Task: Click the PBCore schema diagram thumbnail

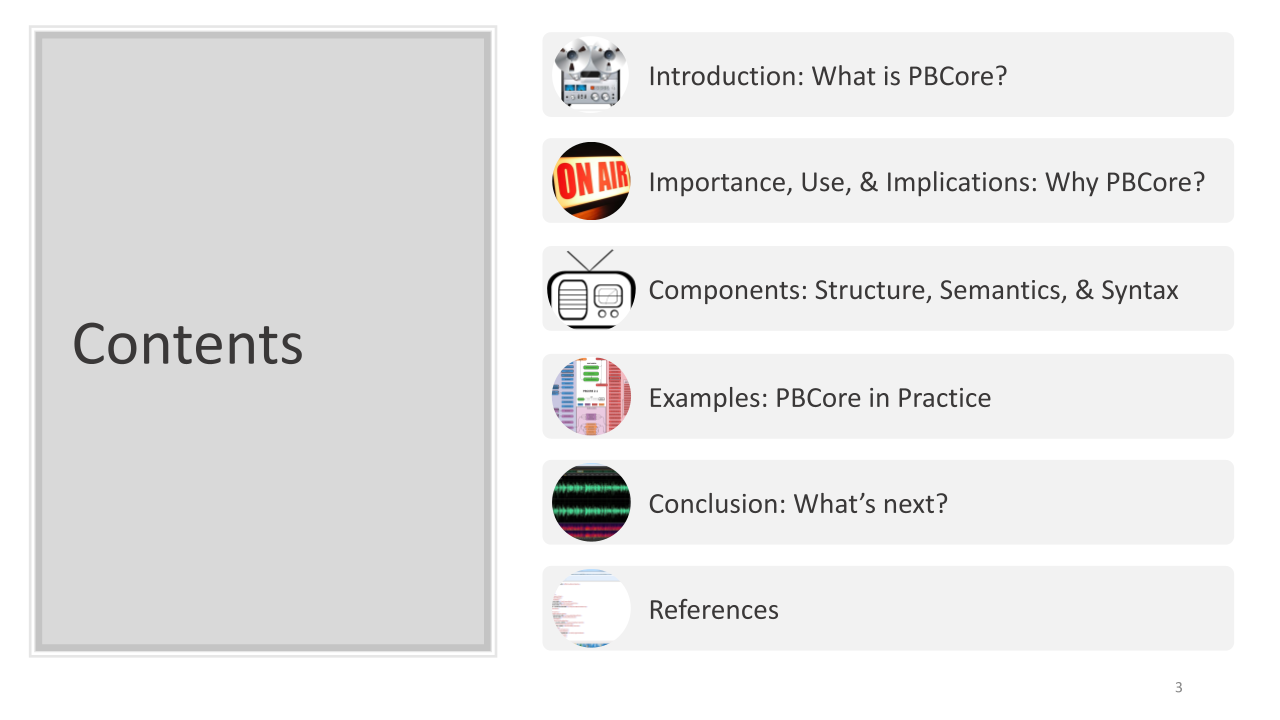Action: click(x=591, y=397)
